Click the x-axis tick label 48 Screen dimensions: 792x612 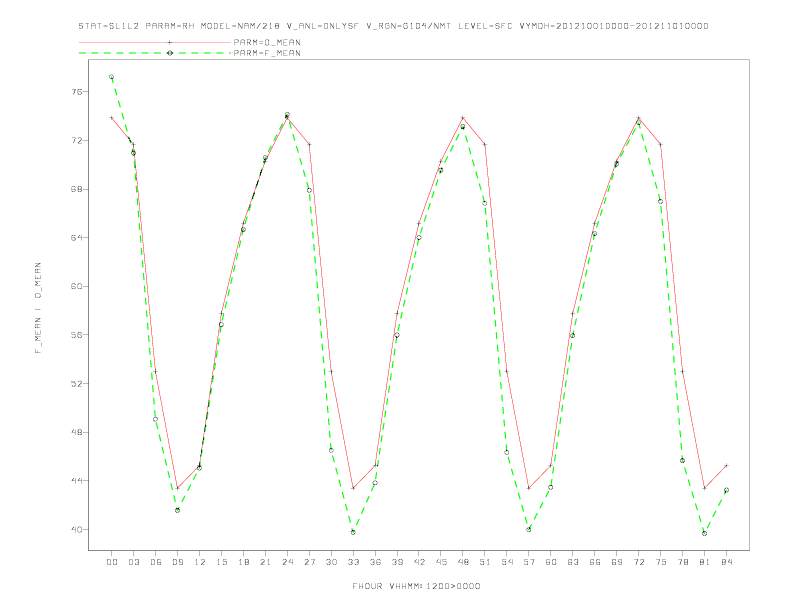(x=463, y=562)
